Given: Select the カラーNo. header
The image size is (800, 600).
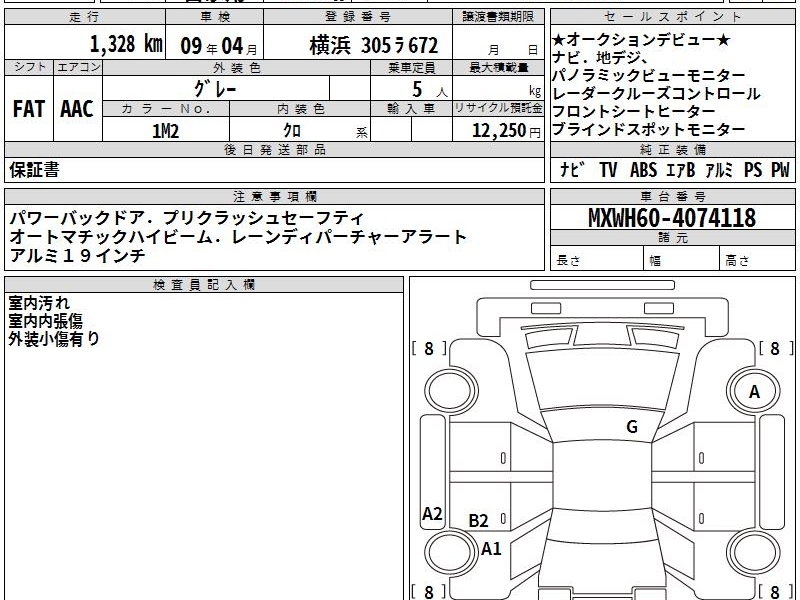Looking at the screenshot, I should tap(166, 109).
